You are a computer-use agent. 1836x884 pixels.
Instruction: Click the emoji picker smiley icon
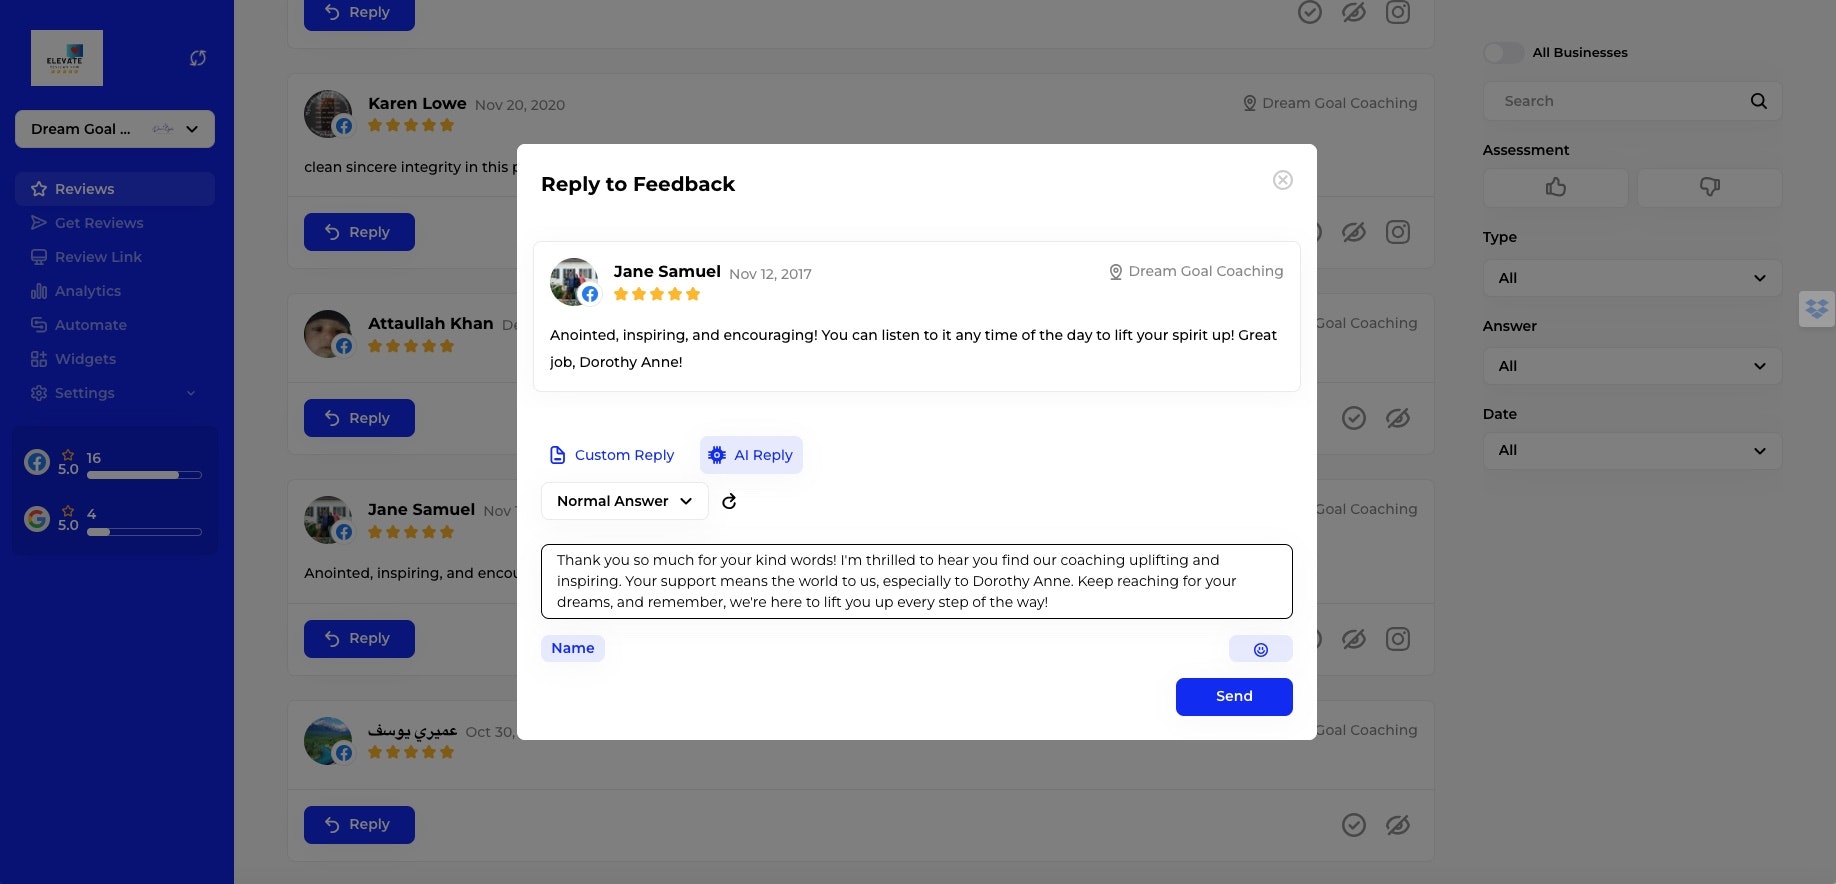click(x=1260, y=649)
